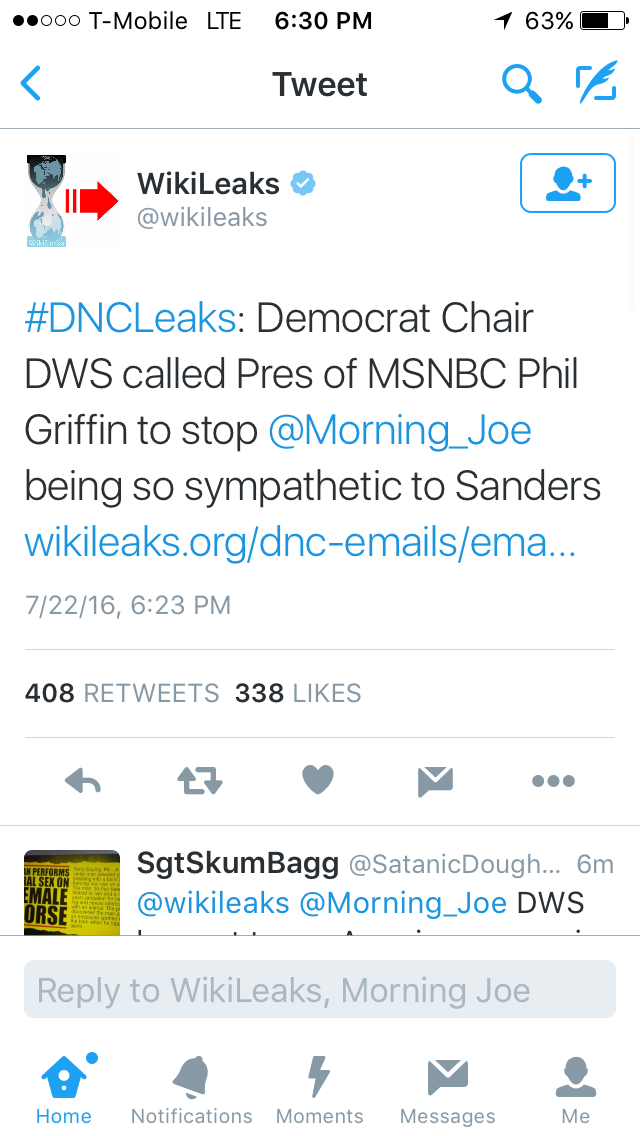Open the #DNCLeaks hashtag
This screenshot has height=1136, width=640.
(130, 319)
